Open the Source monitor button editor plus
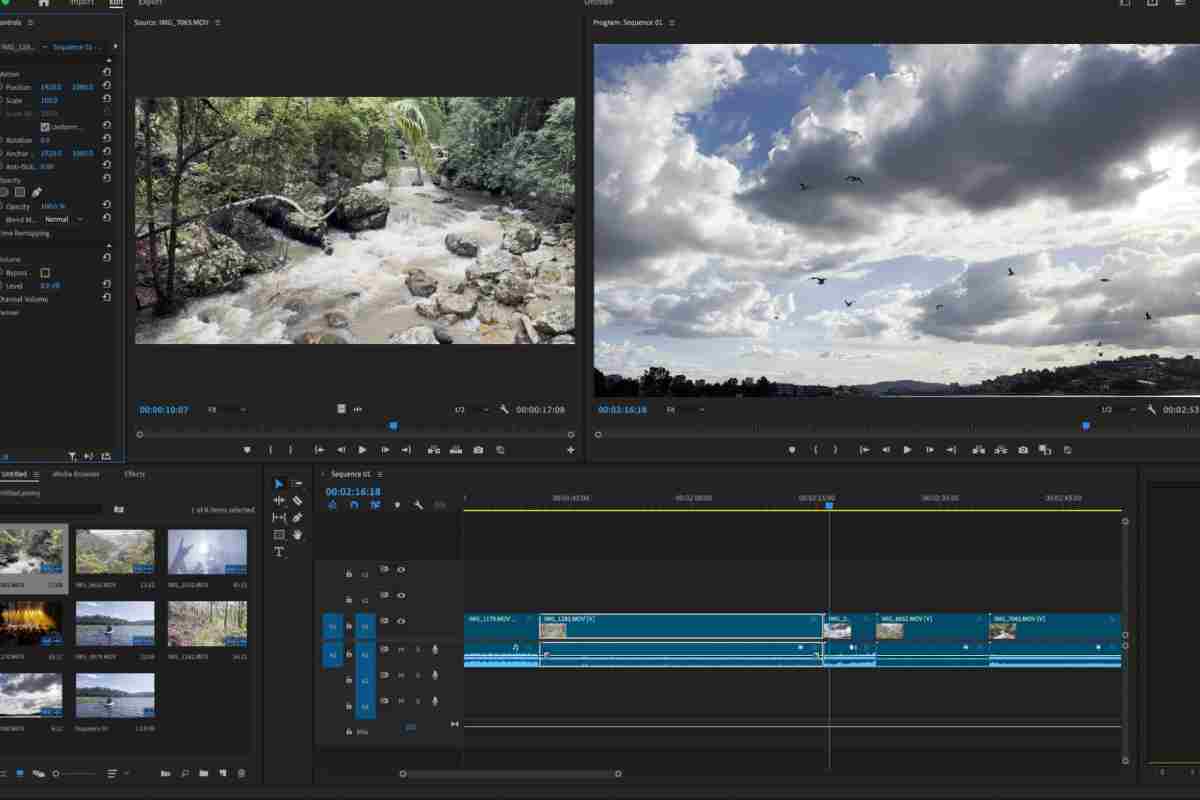The height and width of the screenshot is (800, 1200). coord(571,450)
